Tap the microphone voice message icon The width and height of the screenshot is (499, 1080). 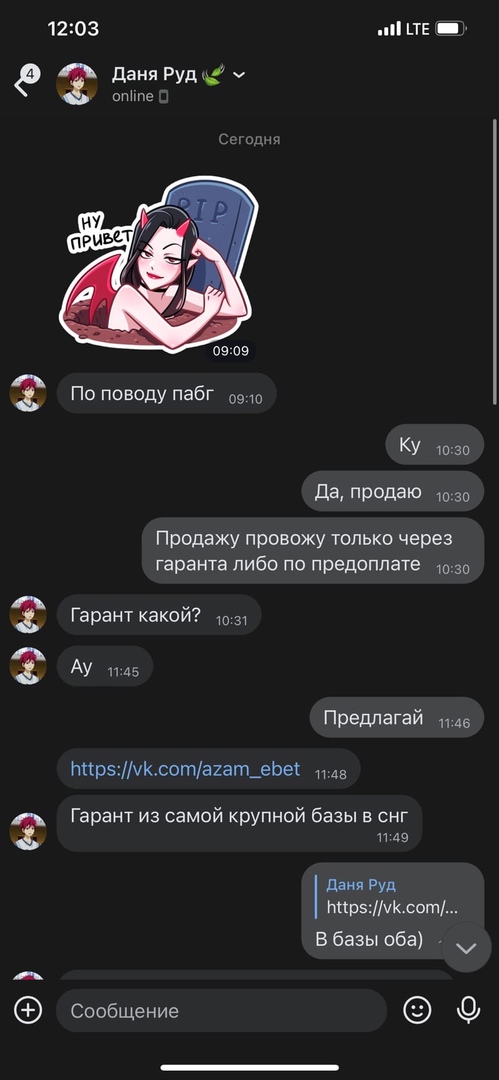pos(469,1010)
